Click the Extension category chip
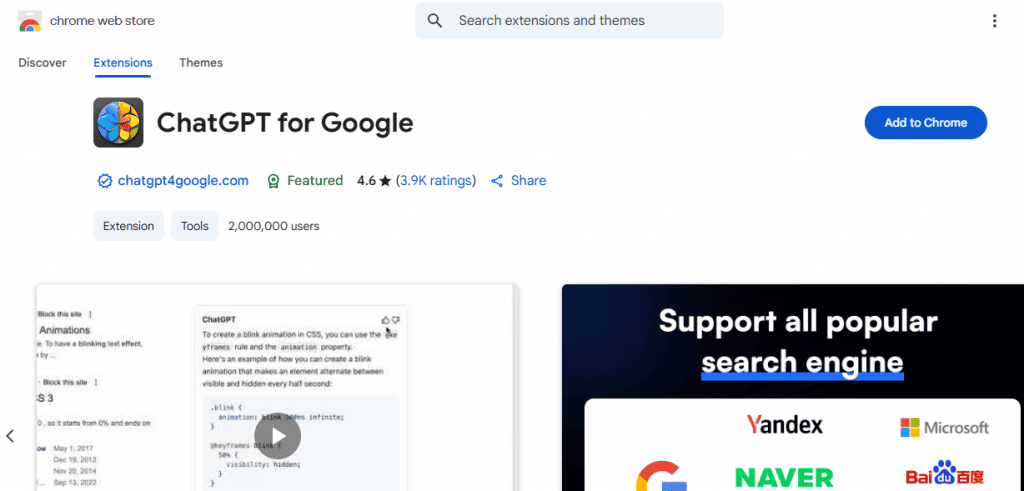The image size is (1024, 491). pyautogui.click(x=129, y=226)
